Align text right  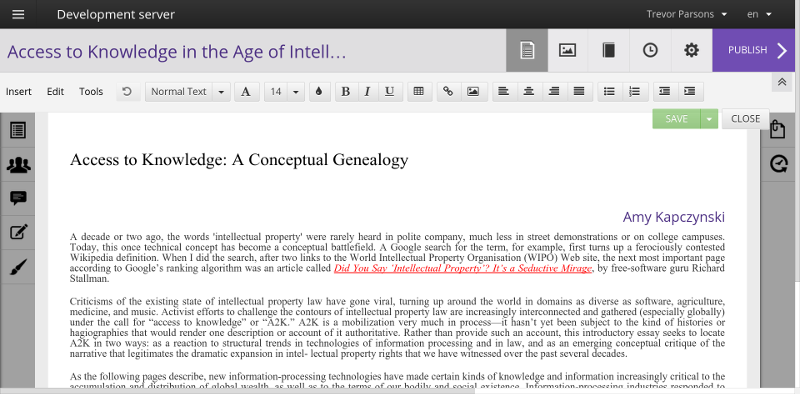point(554,92)
